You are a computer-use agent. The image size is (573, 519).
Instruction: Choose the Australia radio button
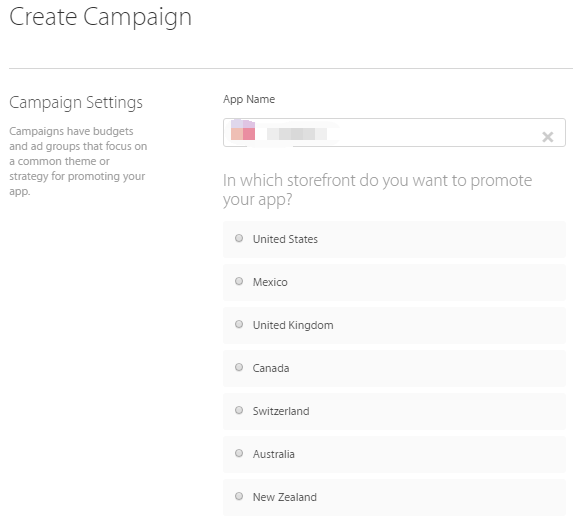239,453
